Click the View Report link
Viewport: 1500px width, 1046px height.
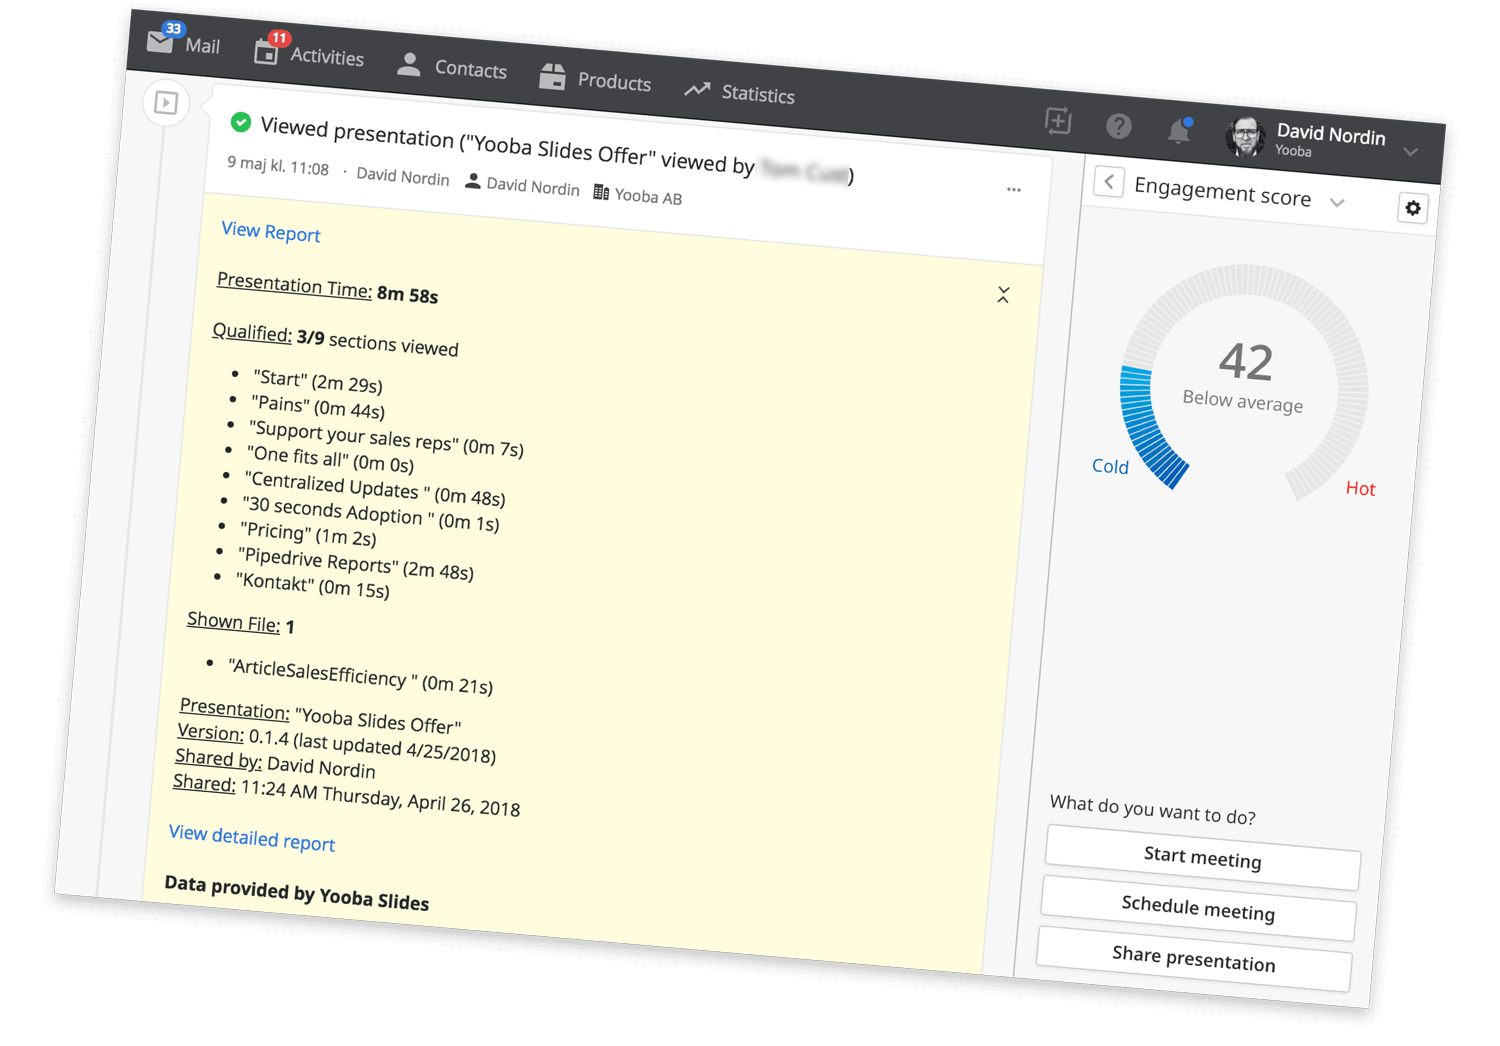click(x=271, y=232)
